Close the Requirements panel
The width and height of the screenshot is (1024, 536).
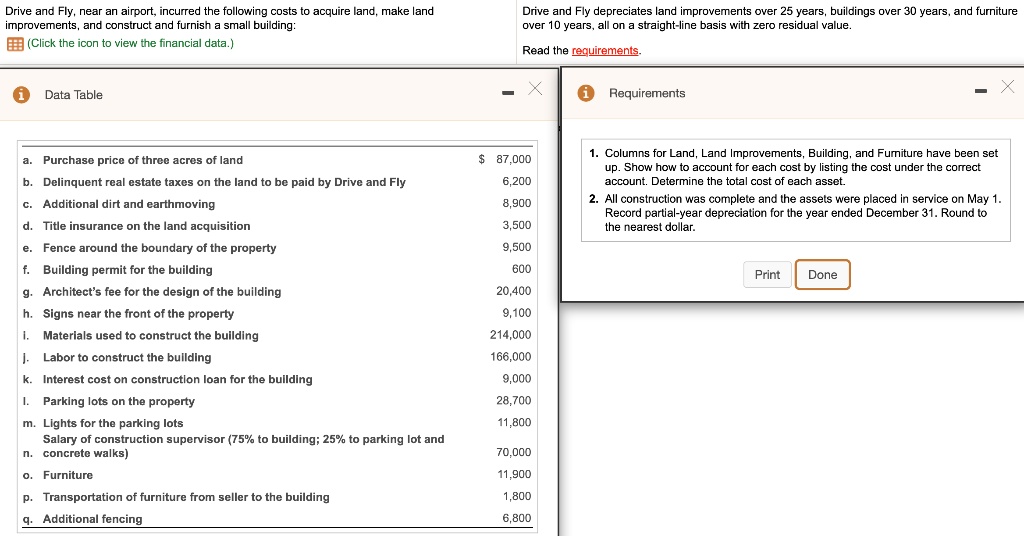click(x=1007, y=88)
